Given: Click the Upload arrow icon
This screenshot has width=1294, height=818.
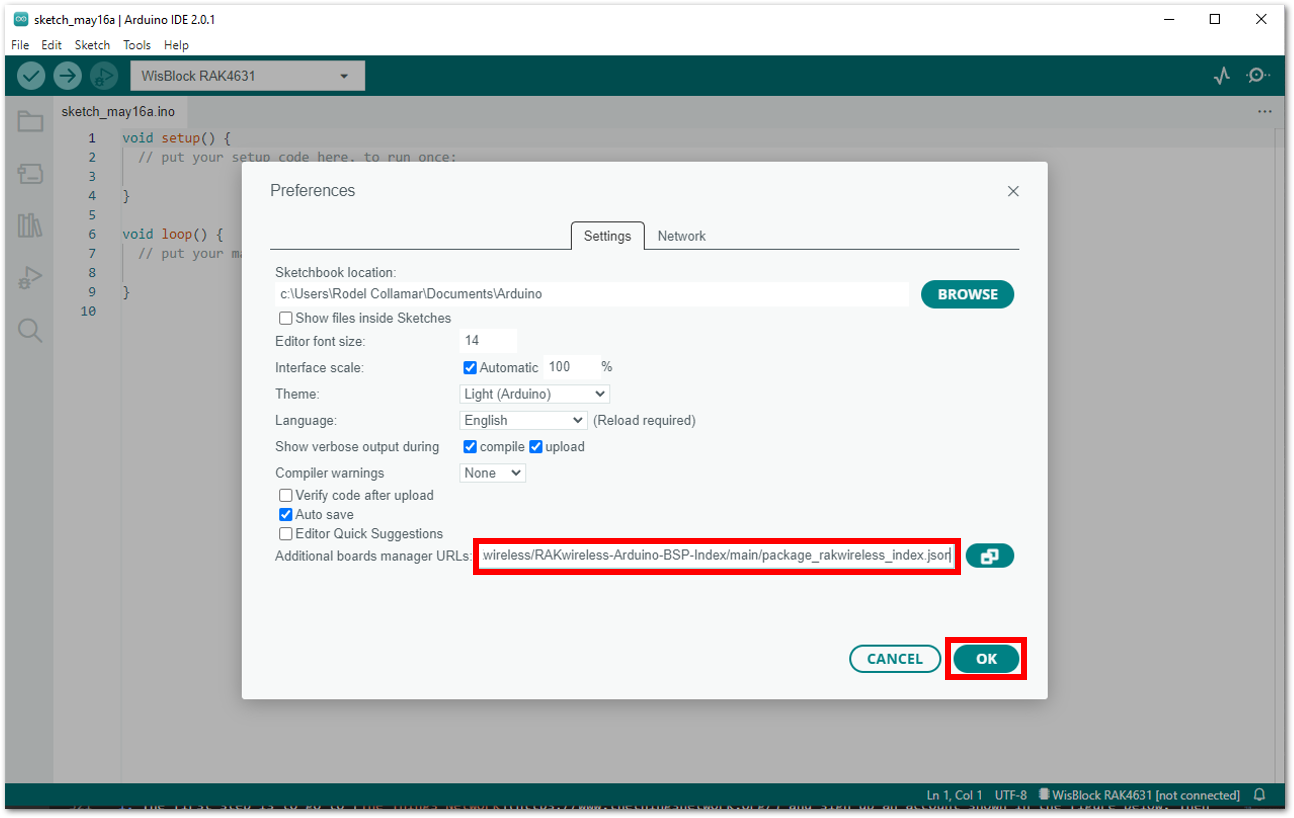Looking at the screenshot, I should pyautogui.click(x=67, y=76).
